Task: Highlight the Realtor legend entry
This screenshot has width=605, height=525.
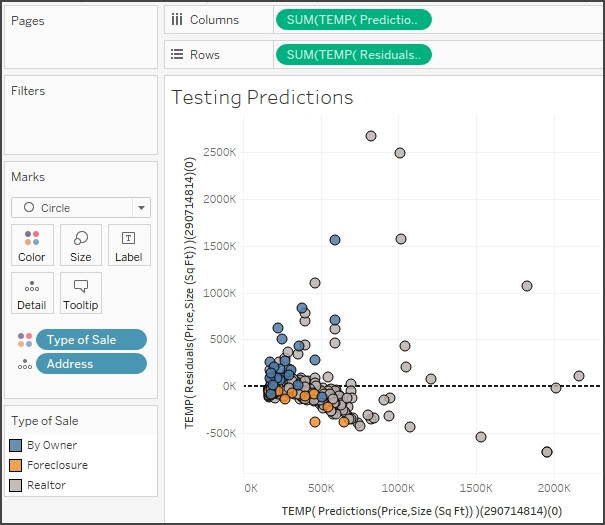Action: [x=46, y=485]
